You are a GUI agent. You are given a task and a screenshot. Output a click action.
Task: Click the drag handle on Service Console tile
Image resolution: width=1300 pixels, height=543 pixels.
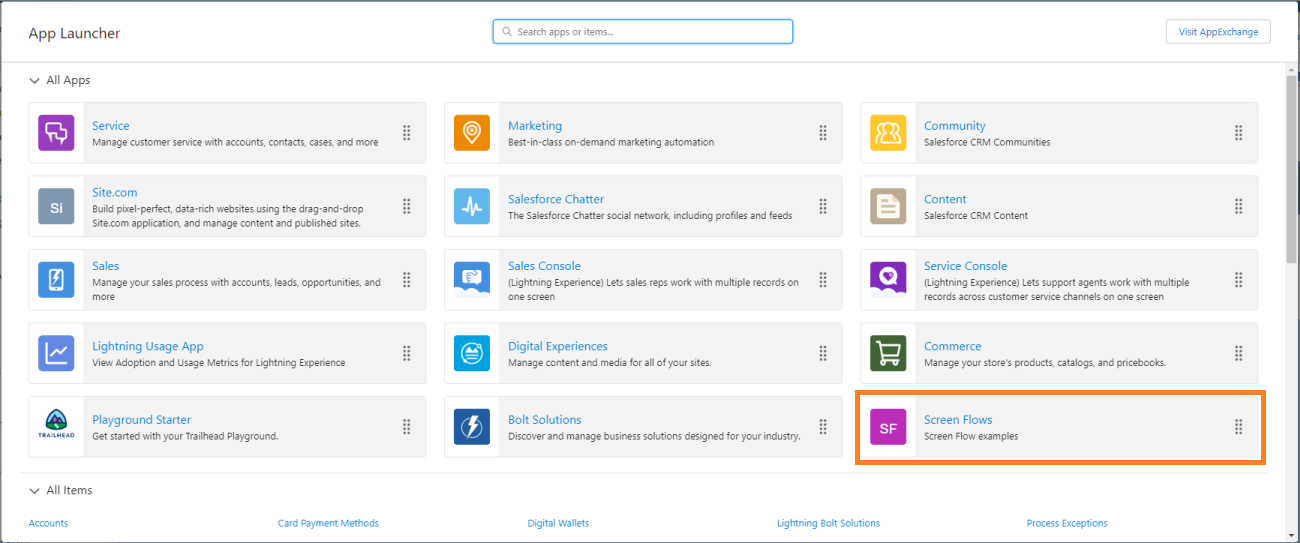(x=1239, y=280)
